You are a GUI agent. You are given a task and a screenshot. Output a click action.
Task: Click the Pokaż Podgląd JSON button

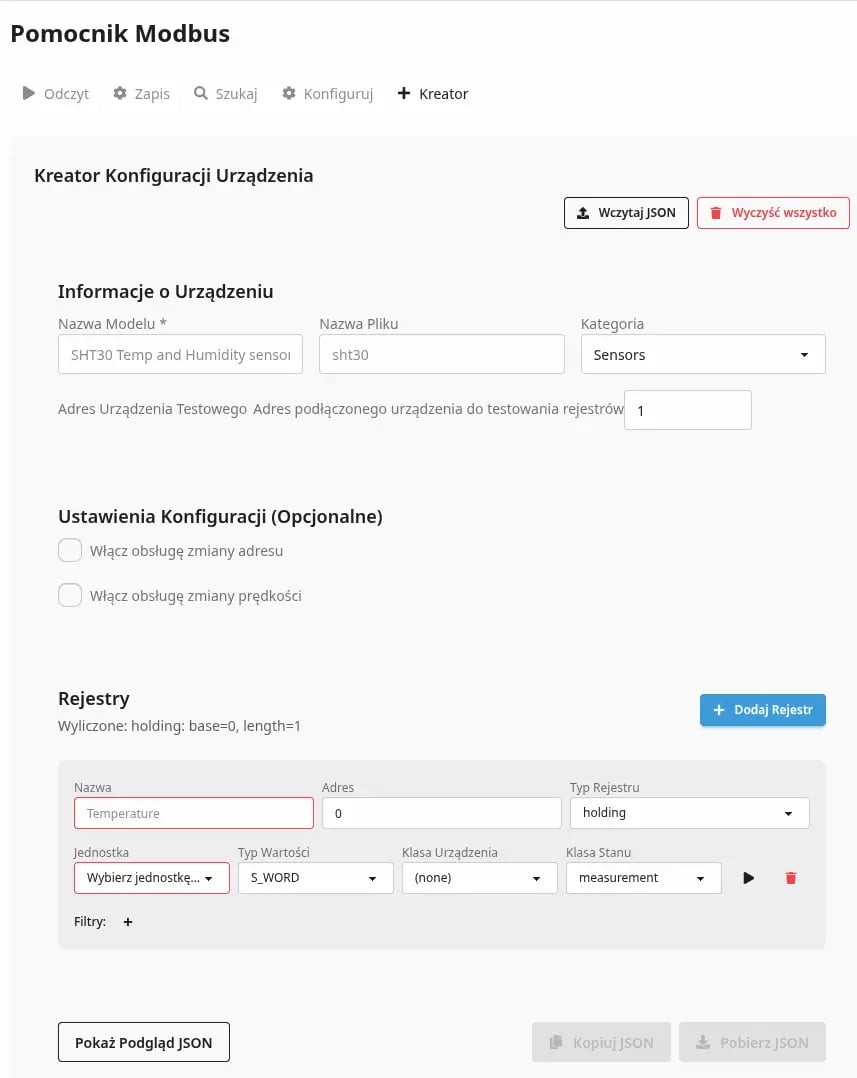pyautogui.click(x=143, y=1042)
